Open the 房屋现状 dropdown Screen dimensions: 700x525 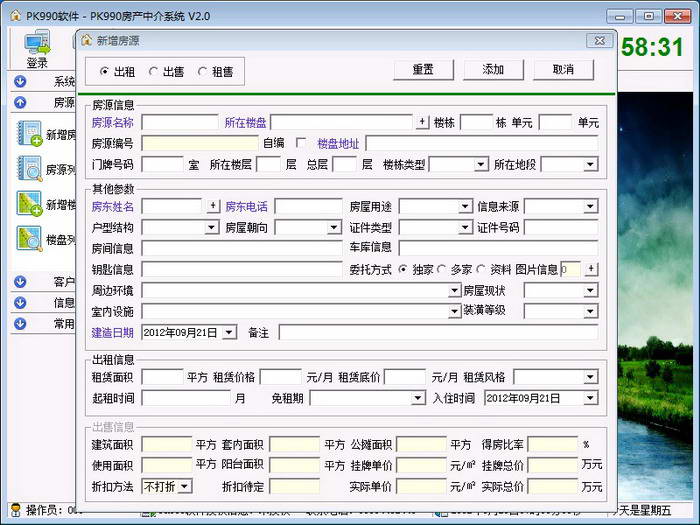(591, 291)
